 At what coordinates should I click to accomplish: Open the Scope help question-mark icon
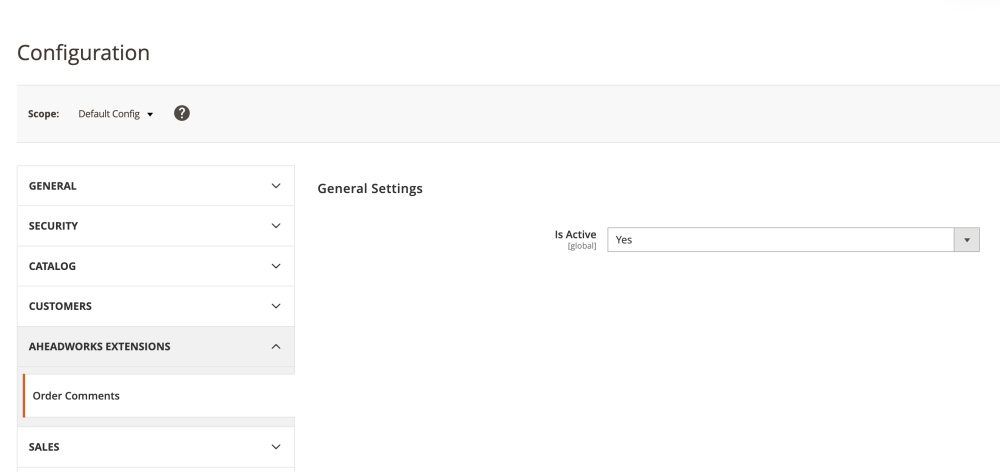point(182,114)
